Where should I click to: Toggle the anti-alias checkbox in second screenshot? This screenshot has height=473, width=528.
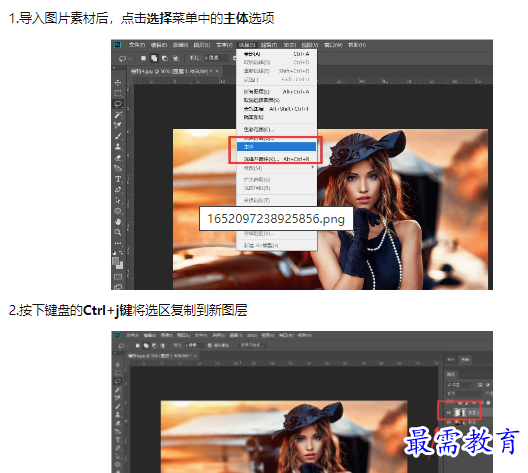pos(210,345)
